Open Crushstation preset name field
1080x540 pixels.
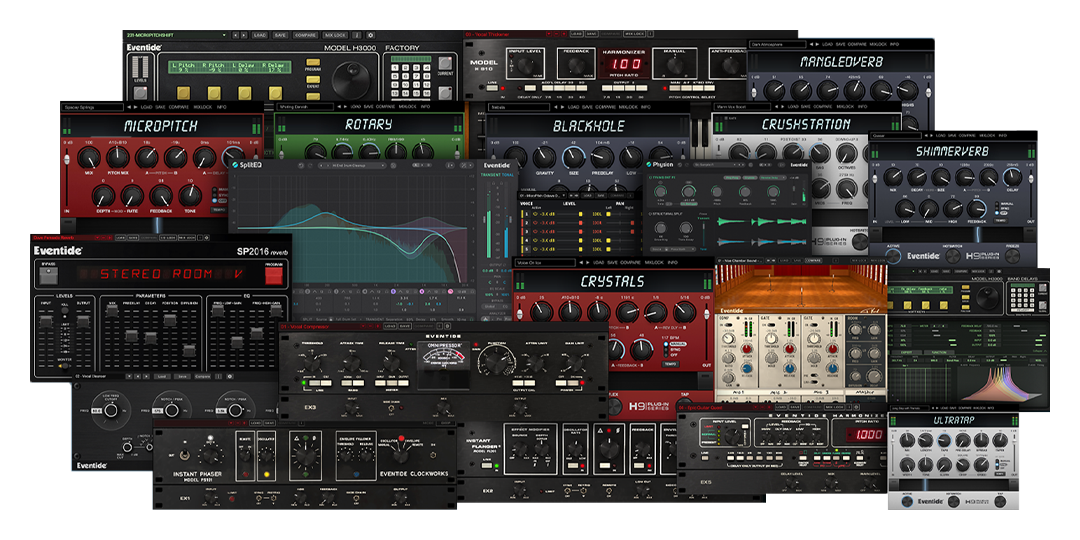[x=742, y=107]
